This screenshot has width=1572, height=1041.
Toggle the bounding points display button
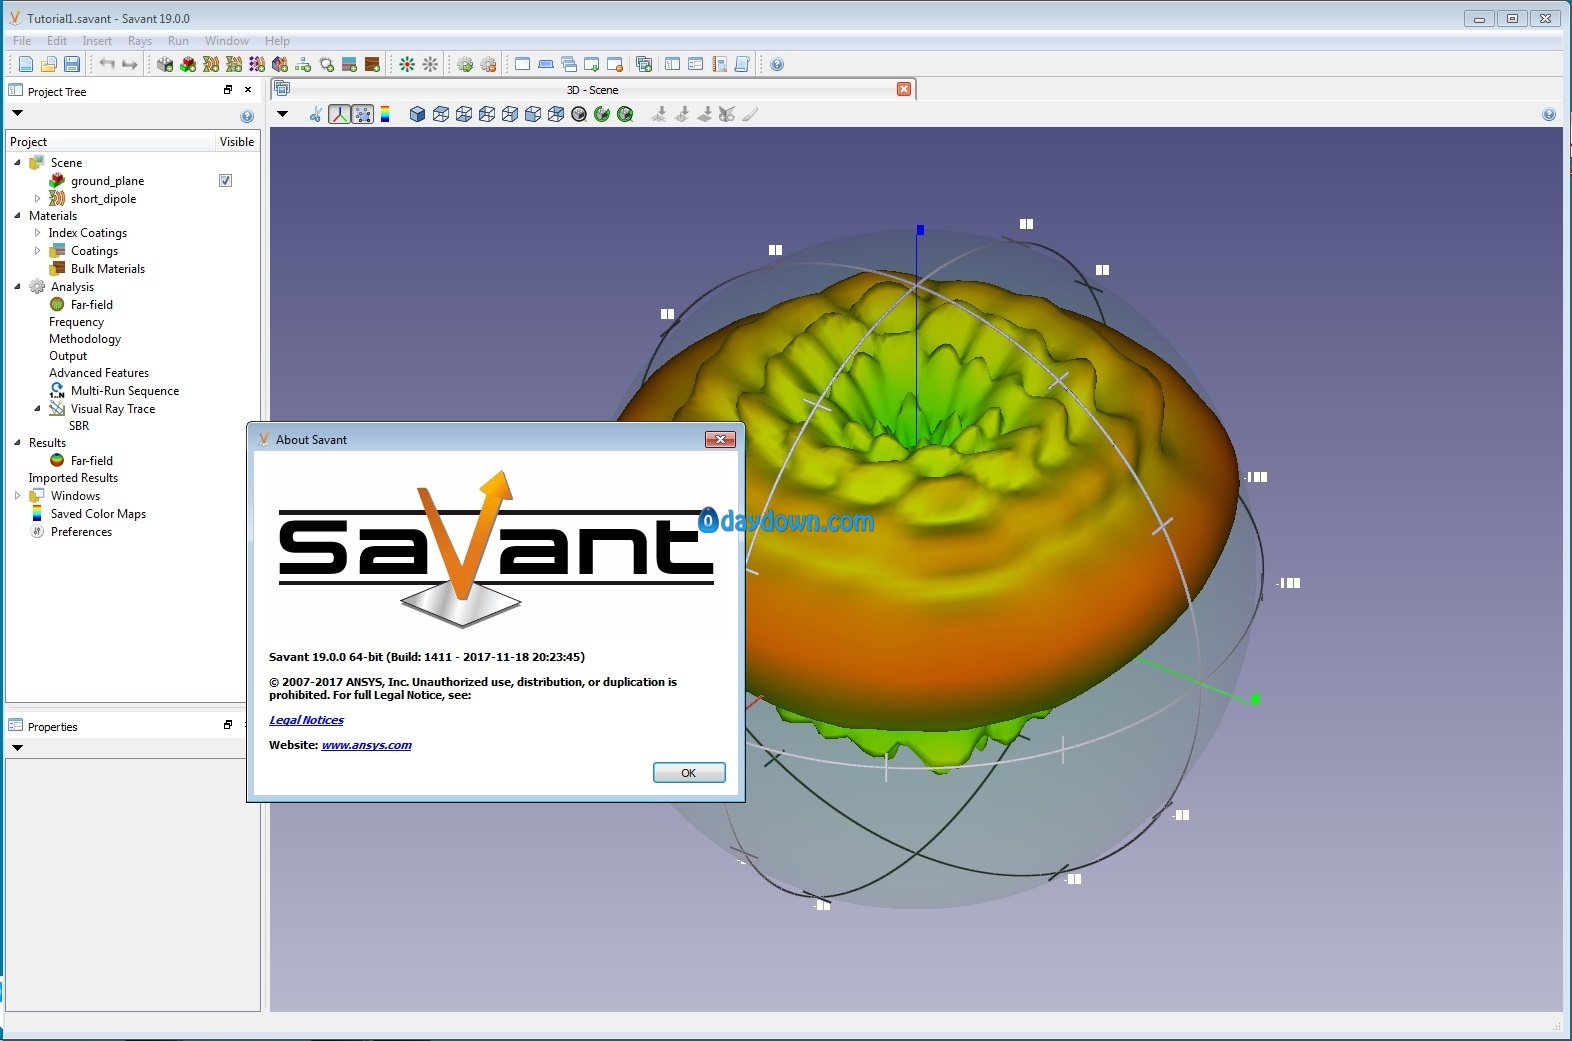point(363,114)
